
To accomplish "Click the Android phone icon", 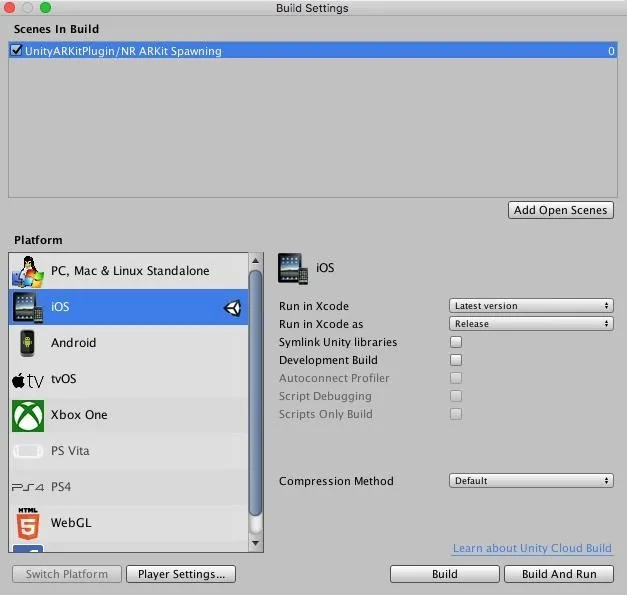I will (x=27, y=343).
